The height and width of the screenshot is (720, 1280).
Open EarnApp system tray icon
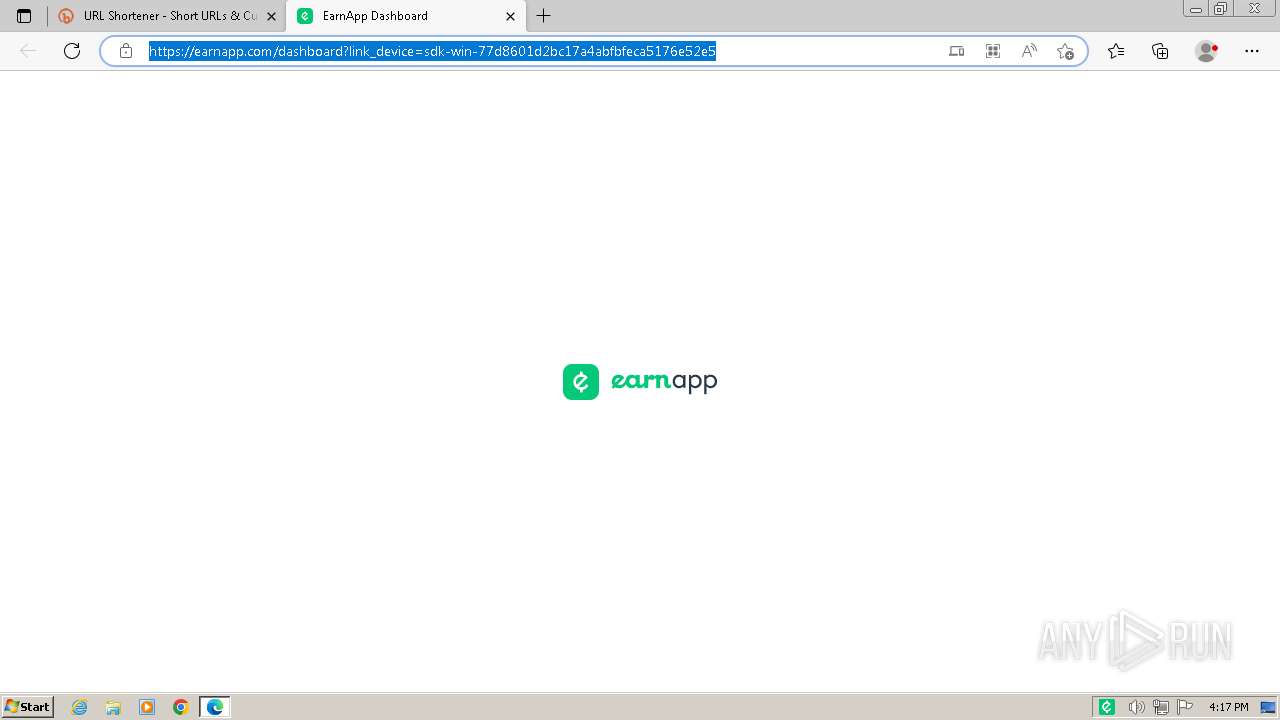(x=1107, y=707)
